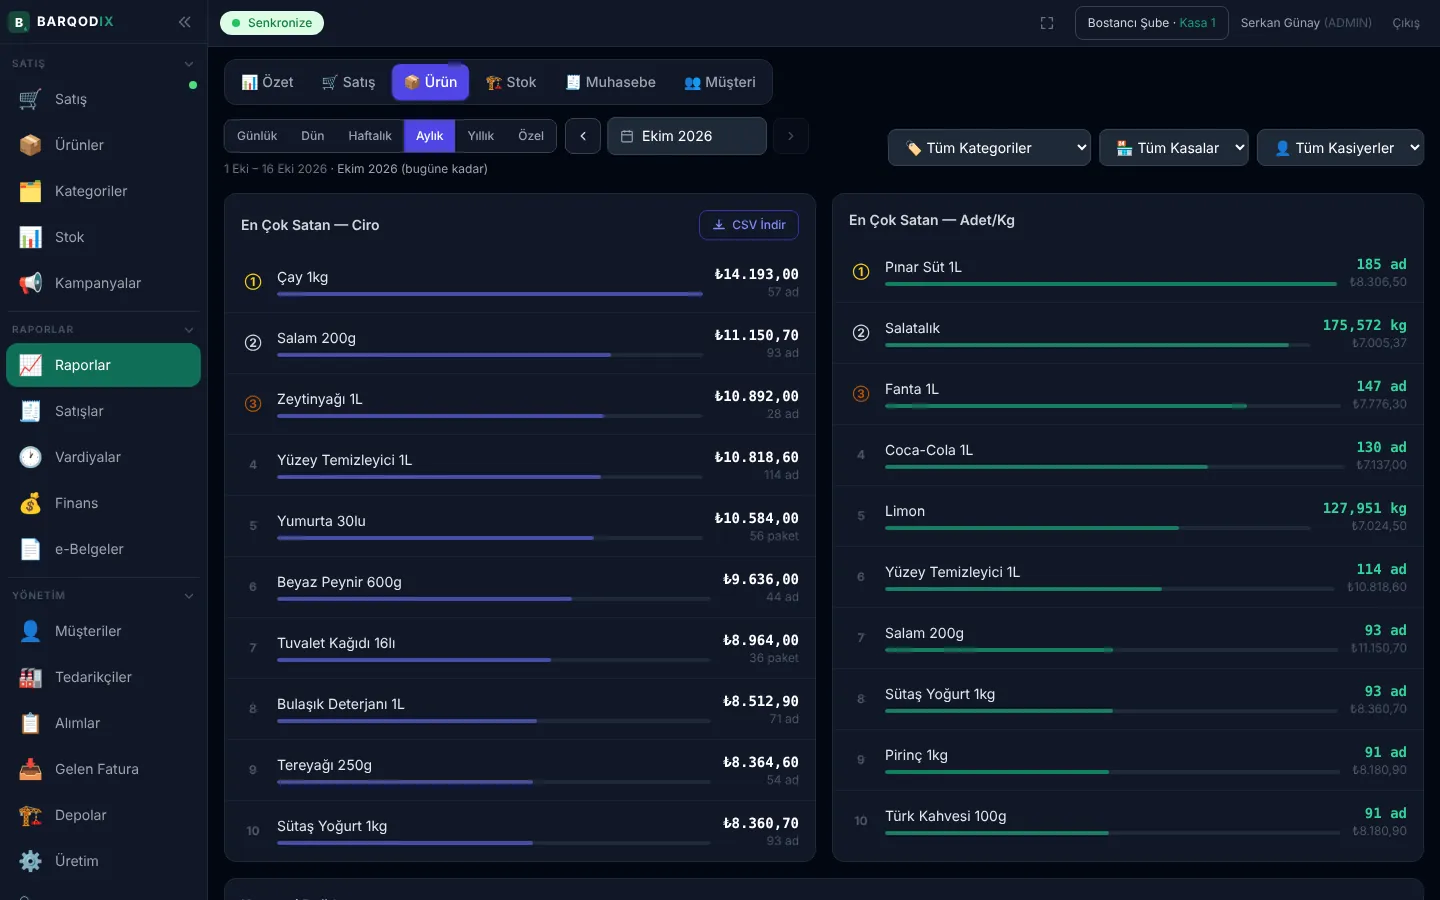Click the Senkronize status badge
Image resolution: width=1440 pixels, height=900 pixels.
[272, 23]
